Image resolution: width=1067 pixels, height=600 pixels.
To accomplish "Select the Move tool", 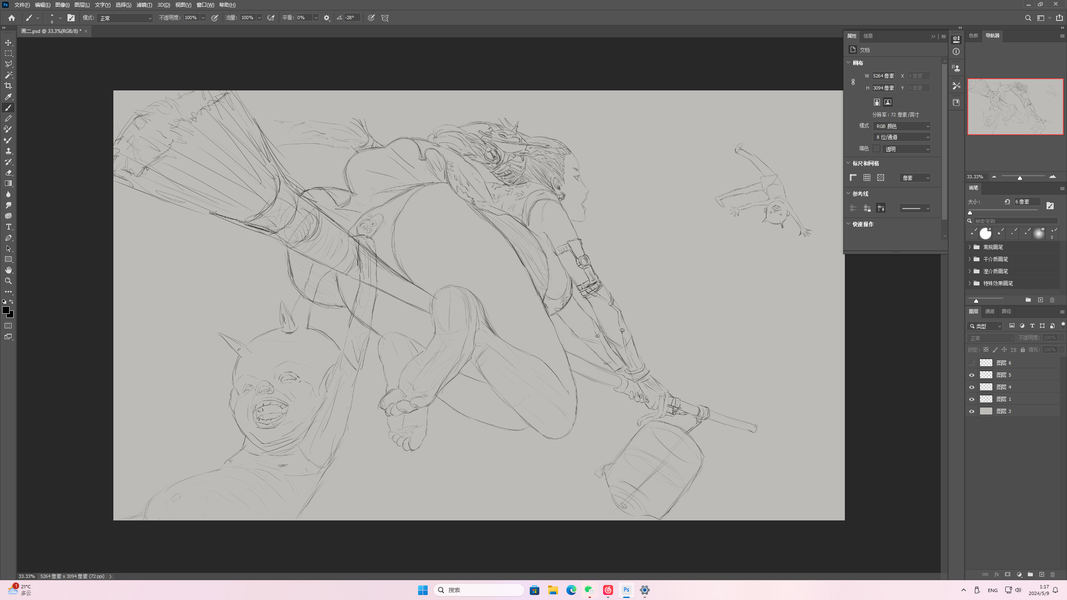I will click(x=8, y=42).
